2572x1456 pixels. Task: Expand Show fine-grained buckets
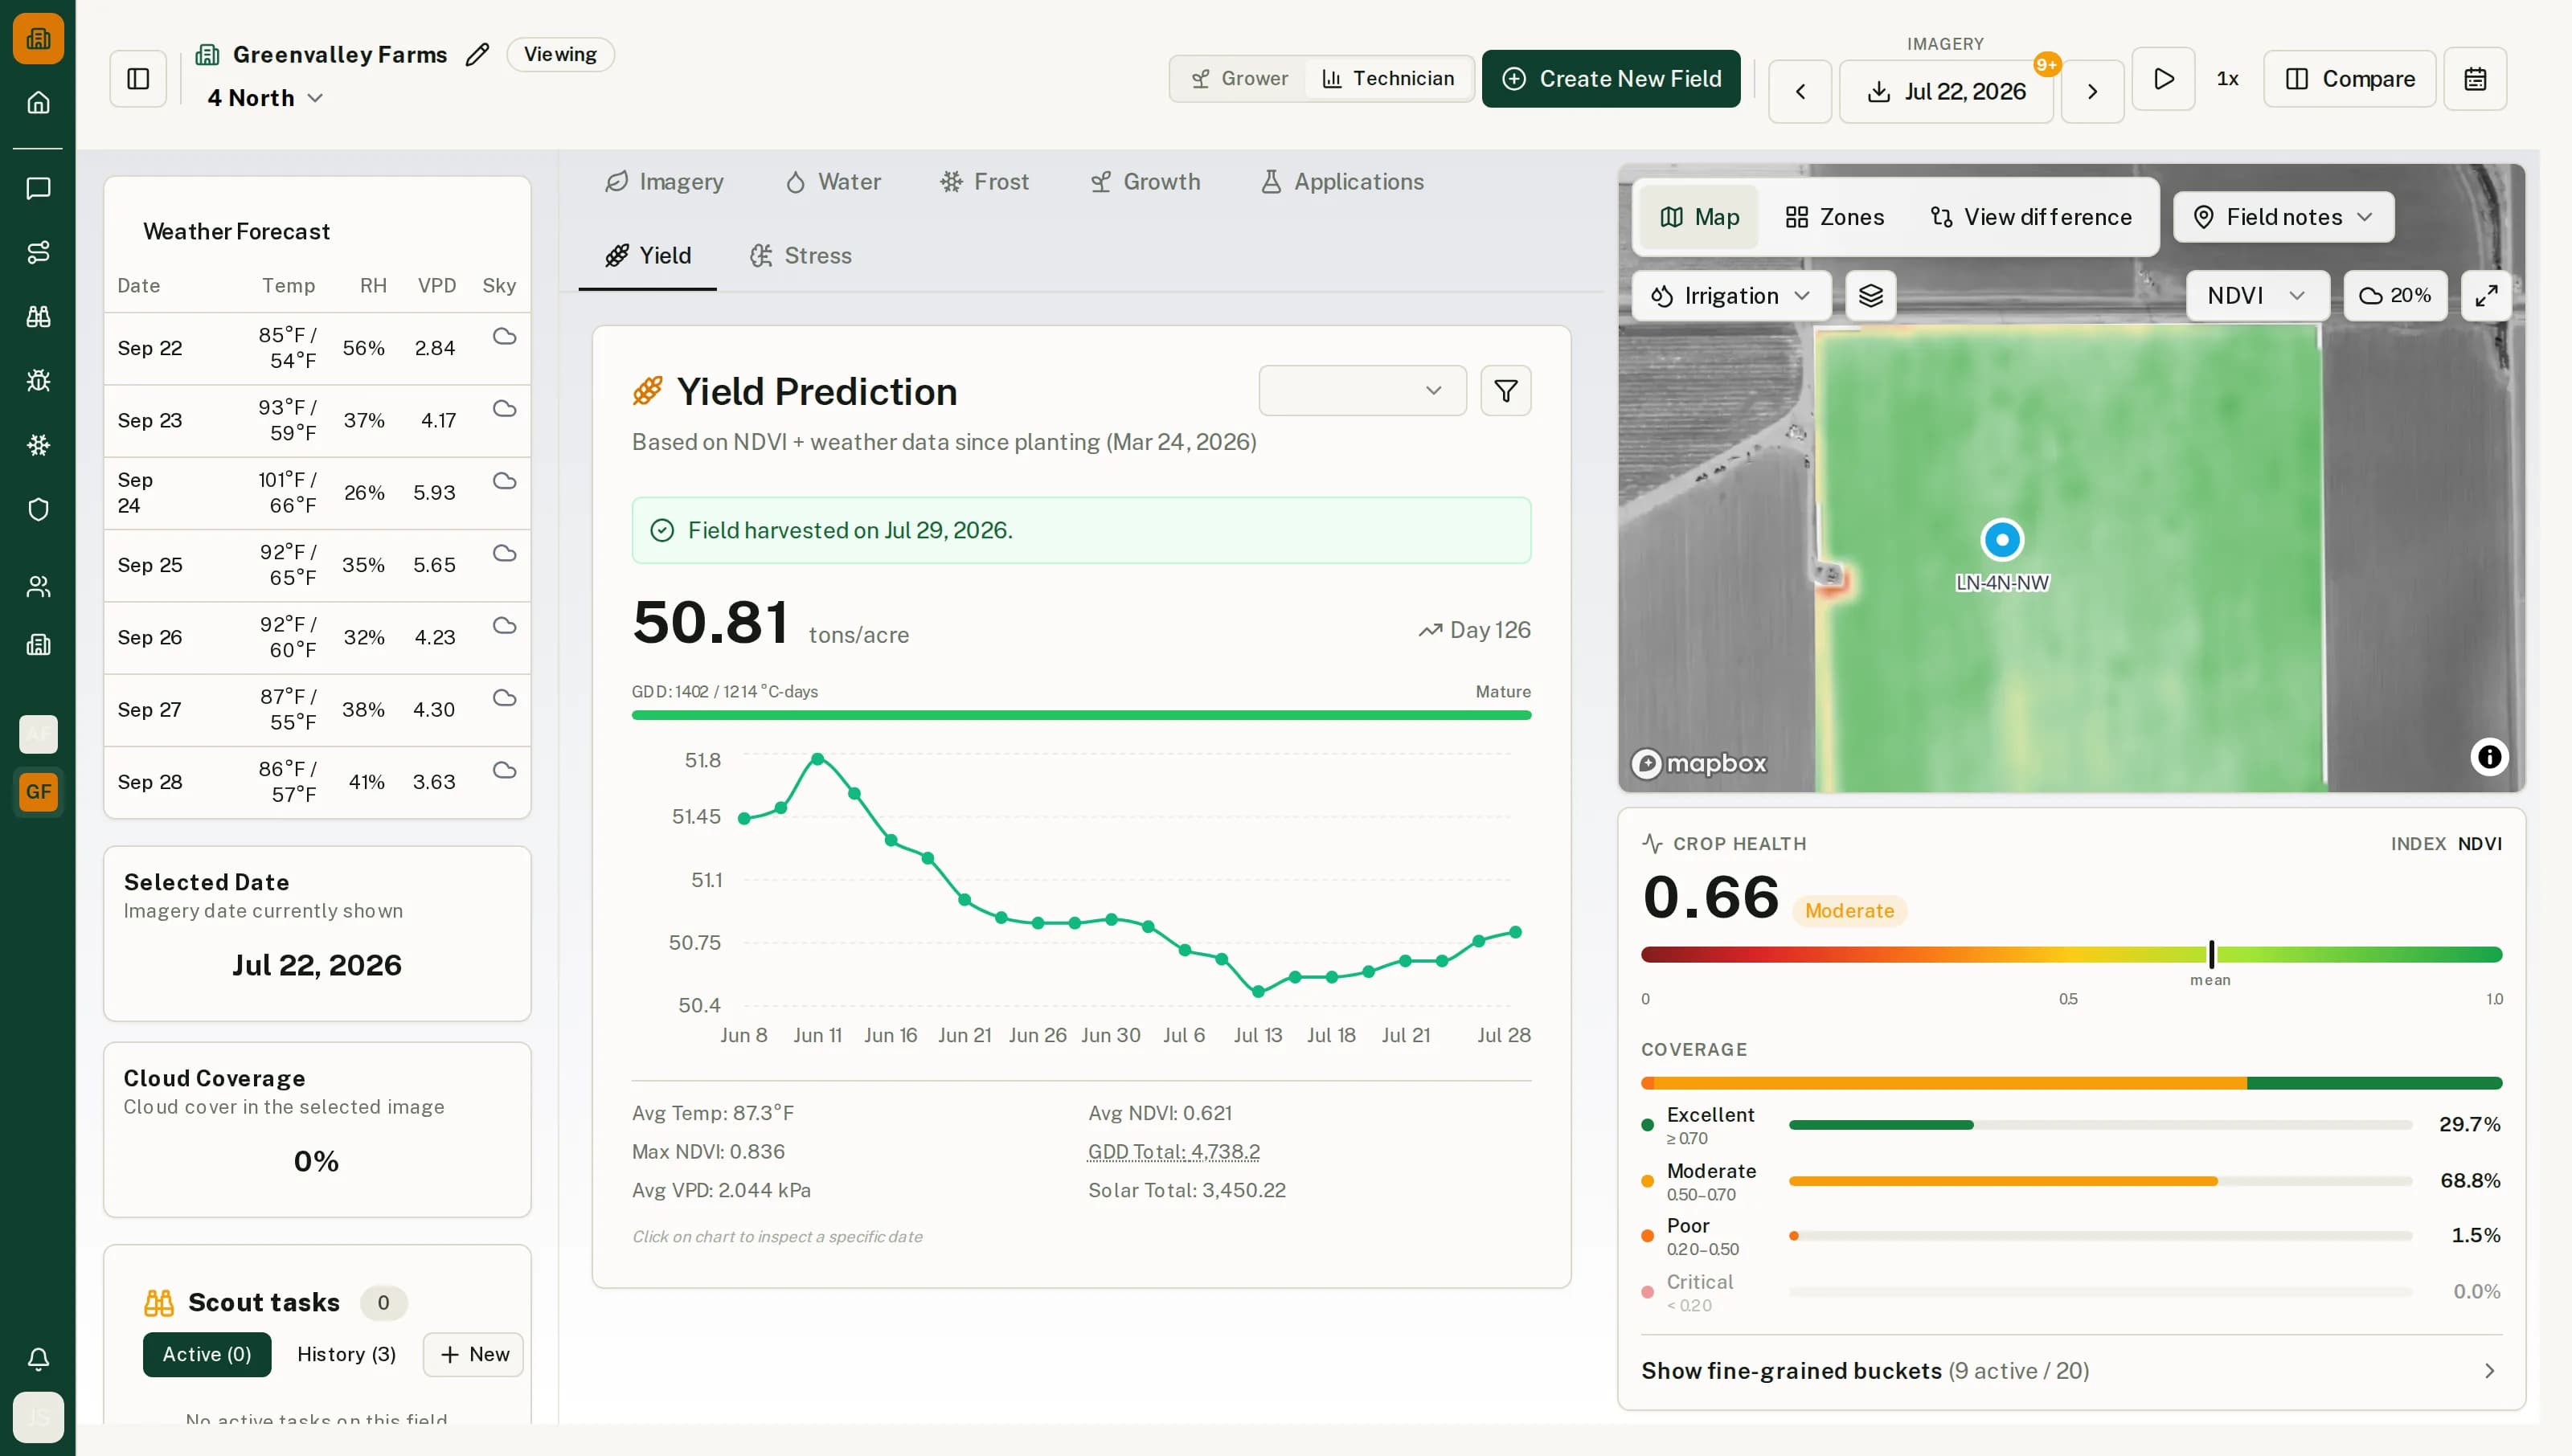pyautogui.click(x=2071, y=1370)
